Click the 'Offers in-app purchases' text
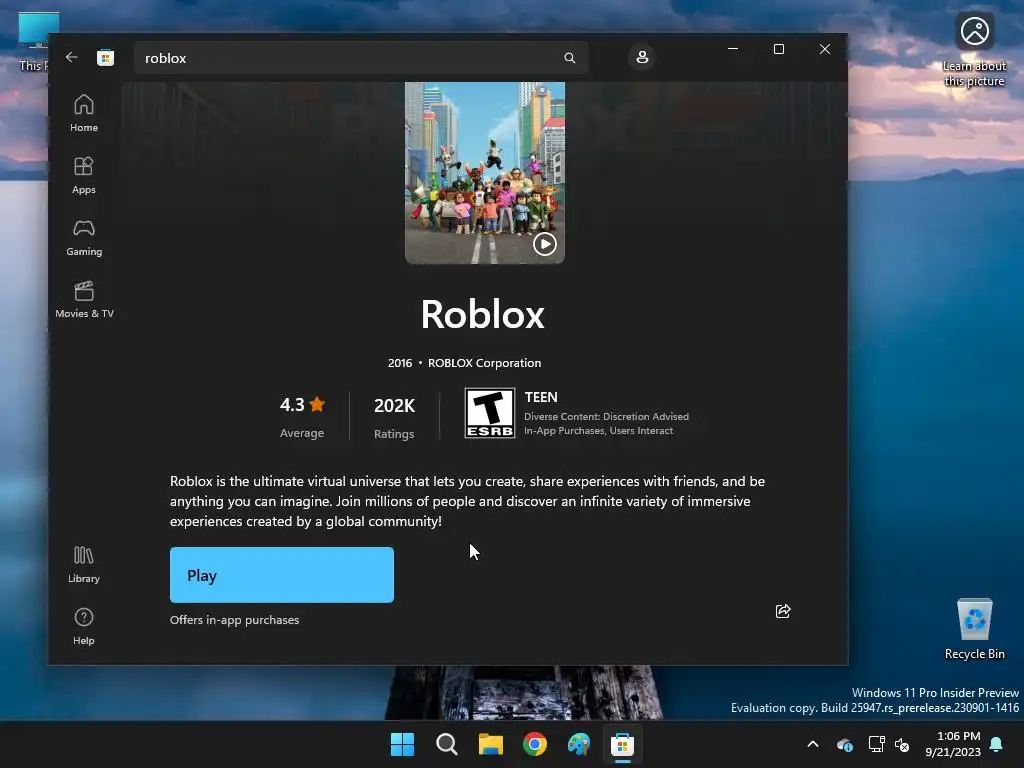 (x=234, y=620)
